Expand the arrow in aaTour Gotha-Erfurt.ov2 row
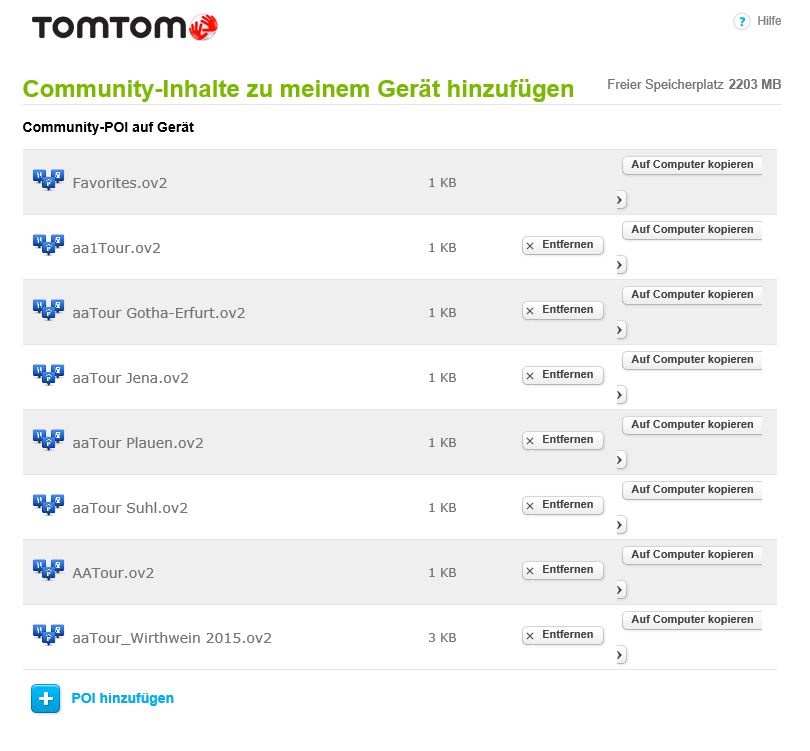The image size is (810, 751). click(620, 330)
